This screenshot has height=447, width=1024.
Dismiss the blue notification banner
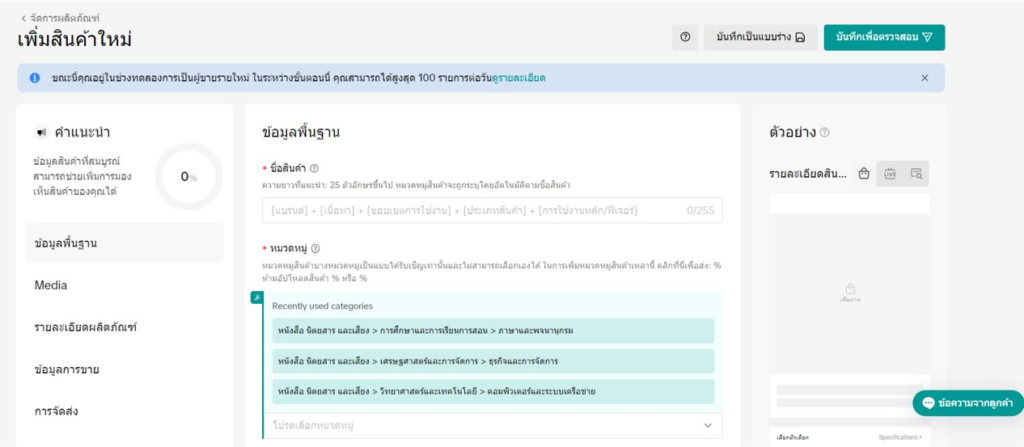pos(925,78)
